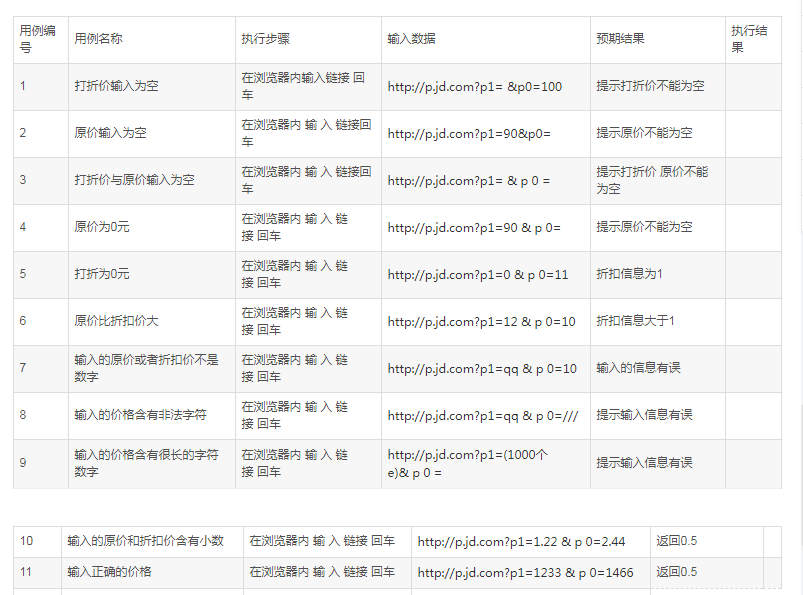This screenshot has width=803, height=595.
Task: Click the URL ending p1=qq & p 0=10
Action: (482, 369)
